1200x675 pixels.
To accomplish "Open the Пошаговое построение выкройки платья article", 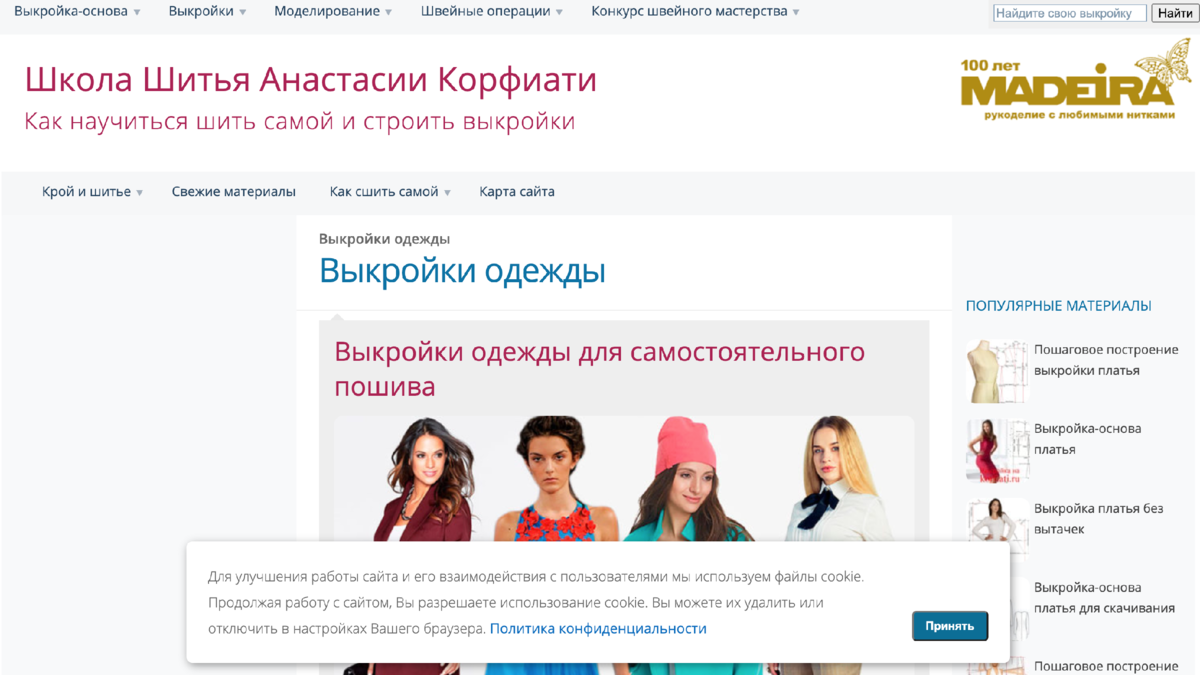I will [x=1105, y=360].
